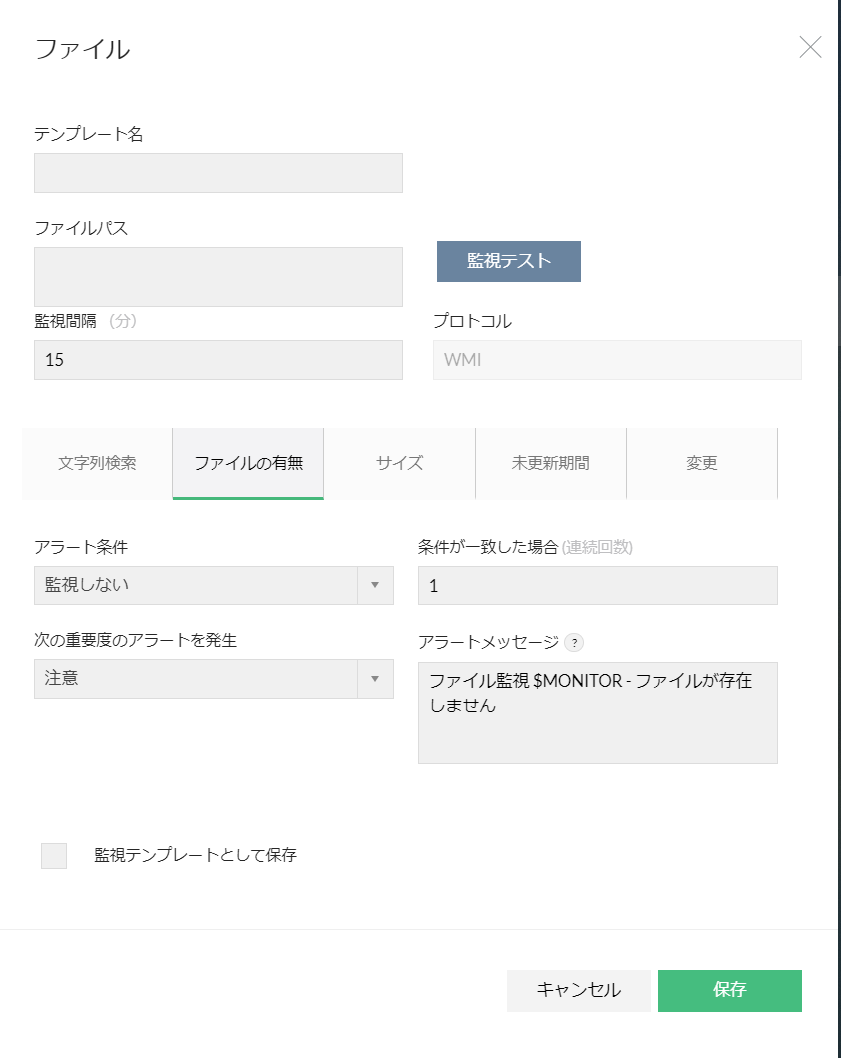This screenshot has height=1058, width=841.
Task: Expand the 次の重要度のアラートを発生 dropdown arrow
Action: pyautogui.click(x=375, y=679)
